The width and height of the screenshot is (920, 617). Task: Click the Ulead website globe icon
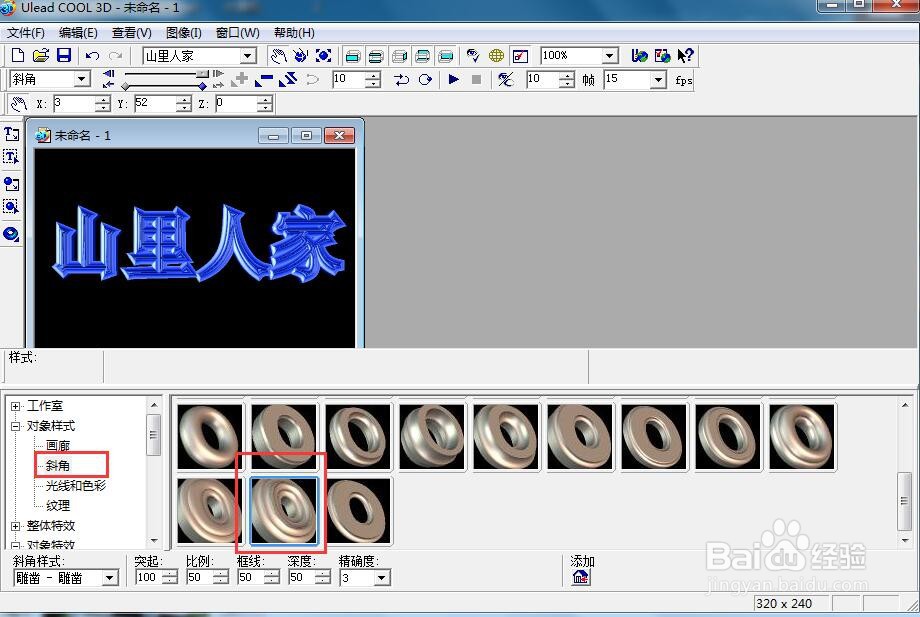tap(639, 56)
